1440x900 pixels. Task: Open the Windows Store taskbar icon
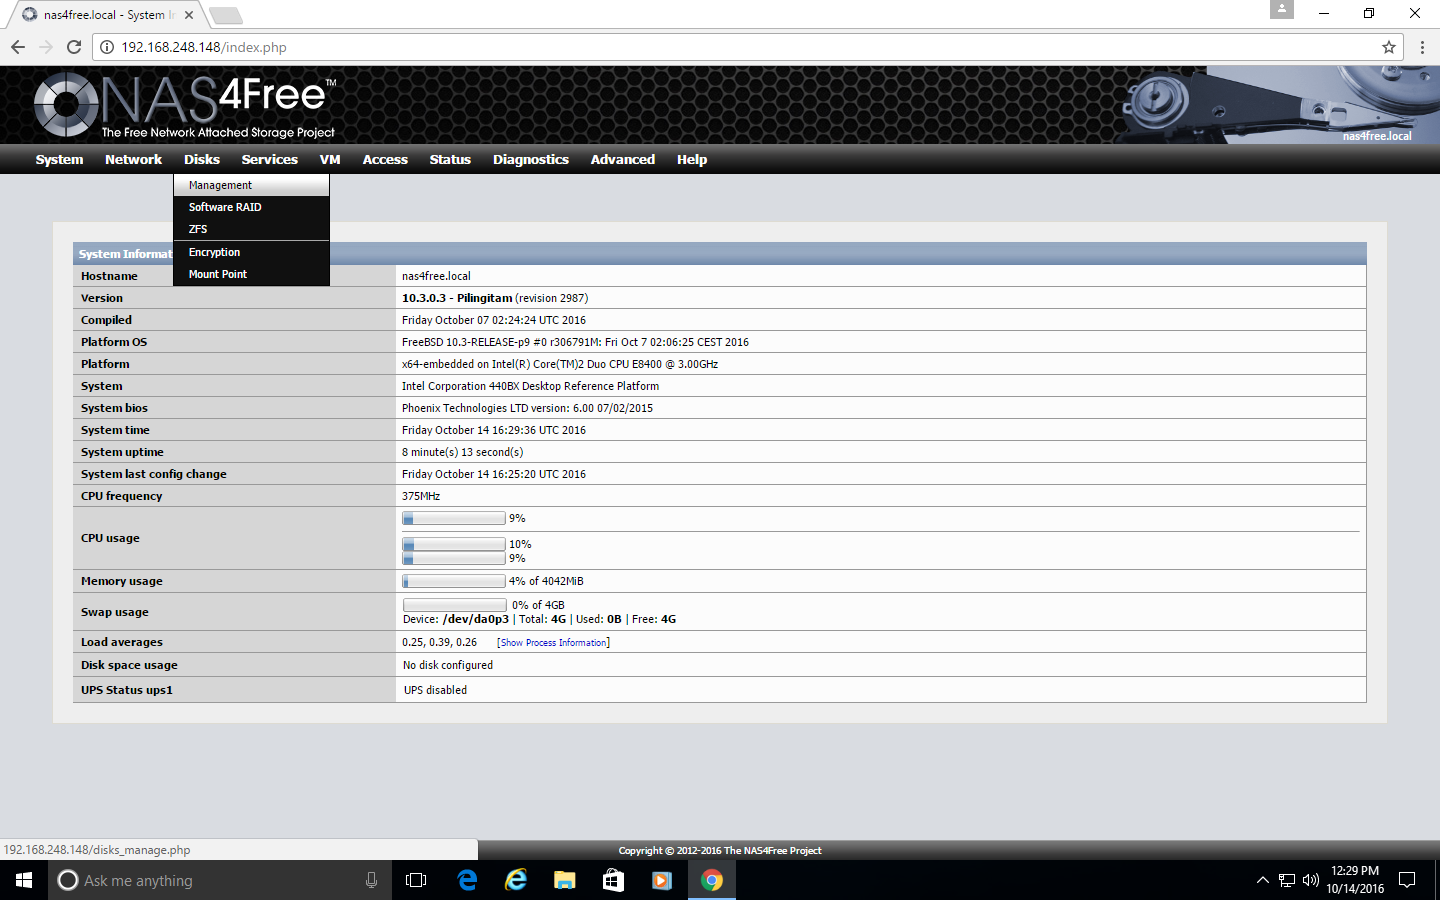(613, 880)
